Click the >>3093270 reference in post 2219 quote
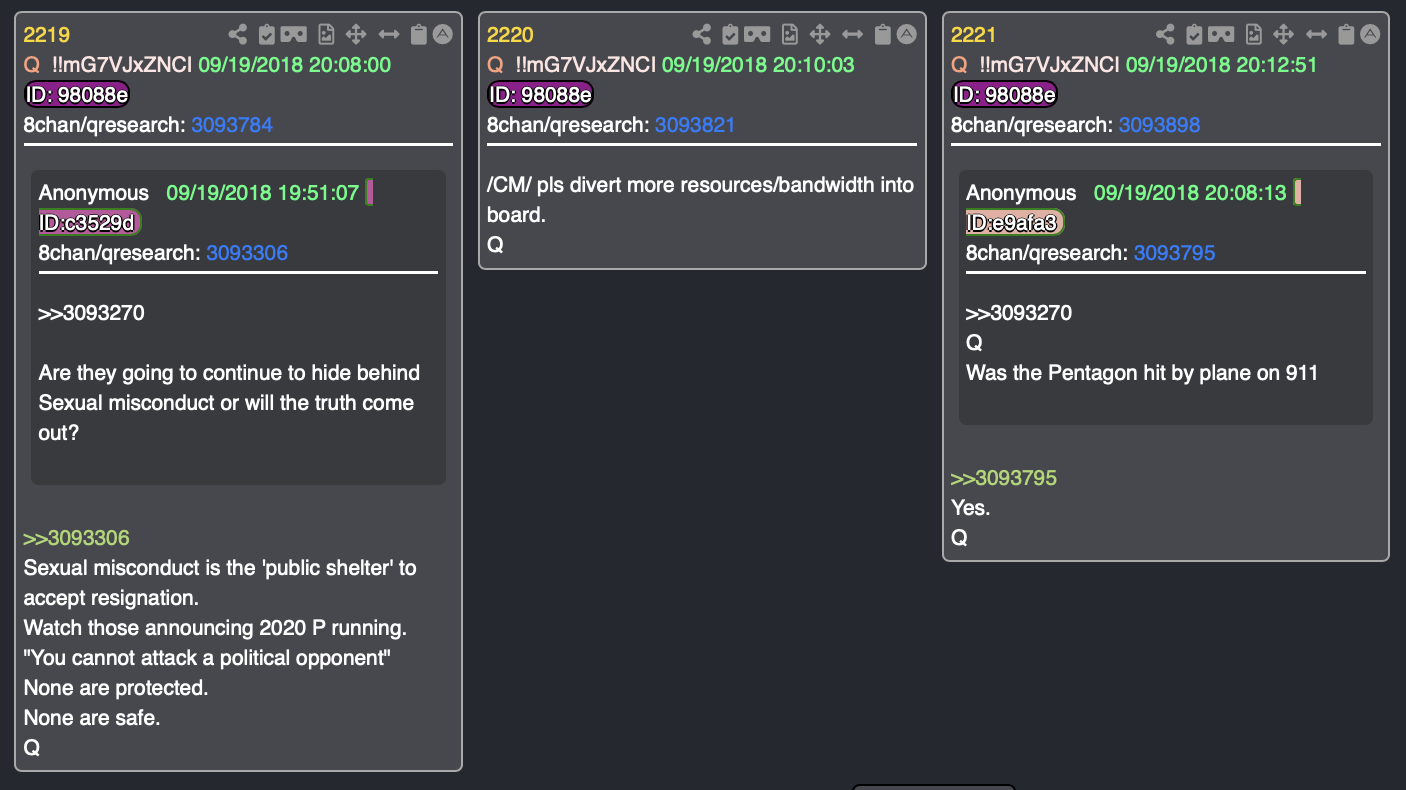The image size is (1406, 790). [x=91, y=313]
